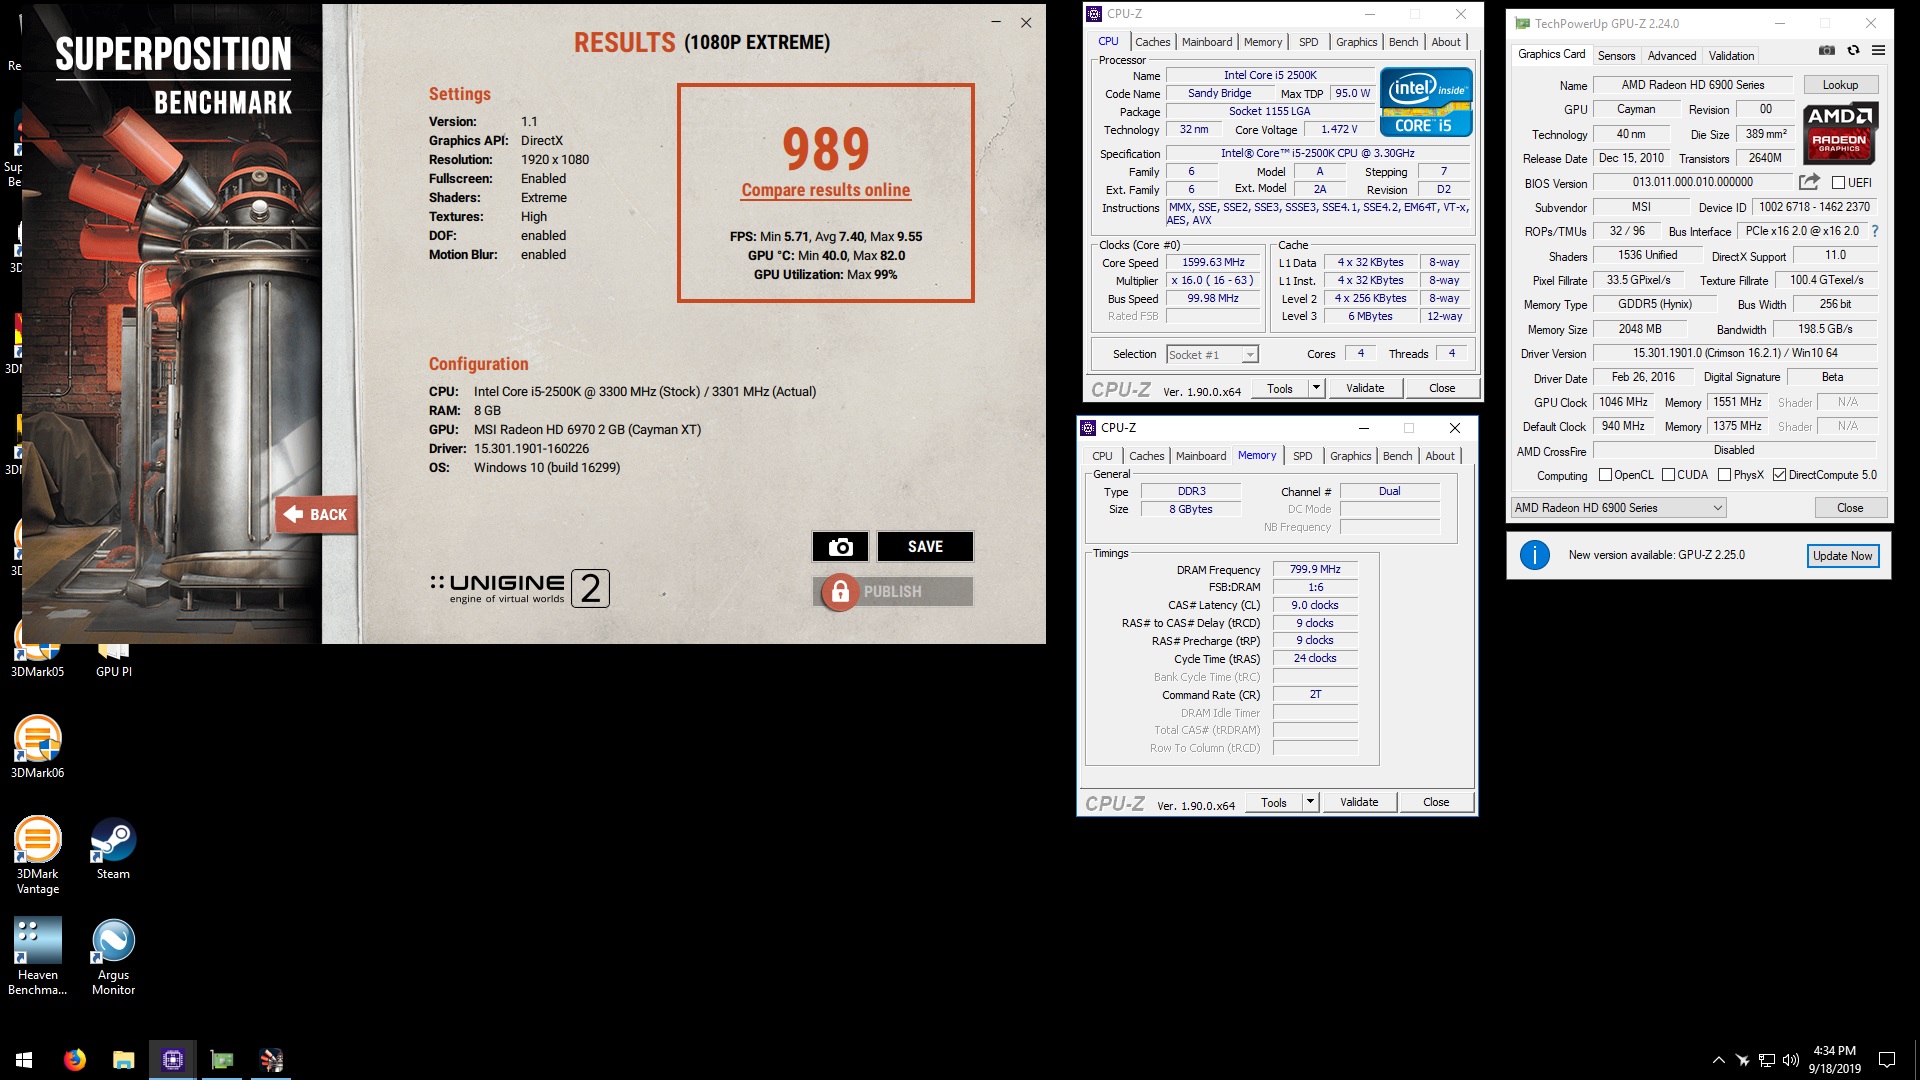Image resolution: width=1920 pixels, height=1080 pixels.
Task: Click the Lookup button in GPU-Z
Action: [x=1840, y=85]
